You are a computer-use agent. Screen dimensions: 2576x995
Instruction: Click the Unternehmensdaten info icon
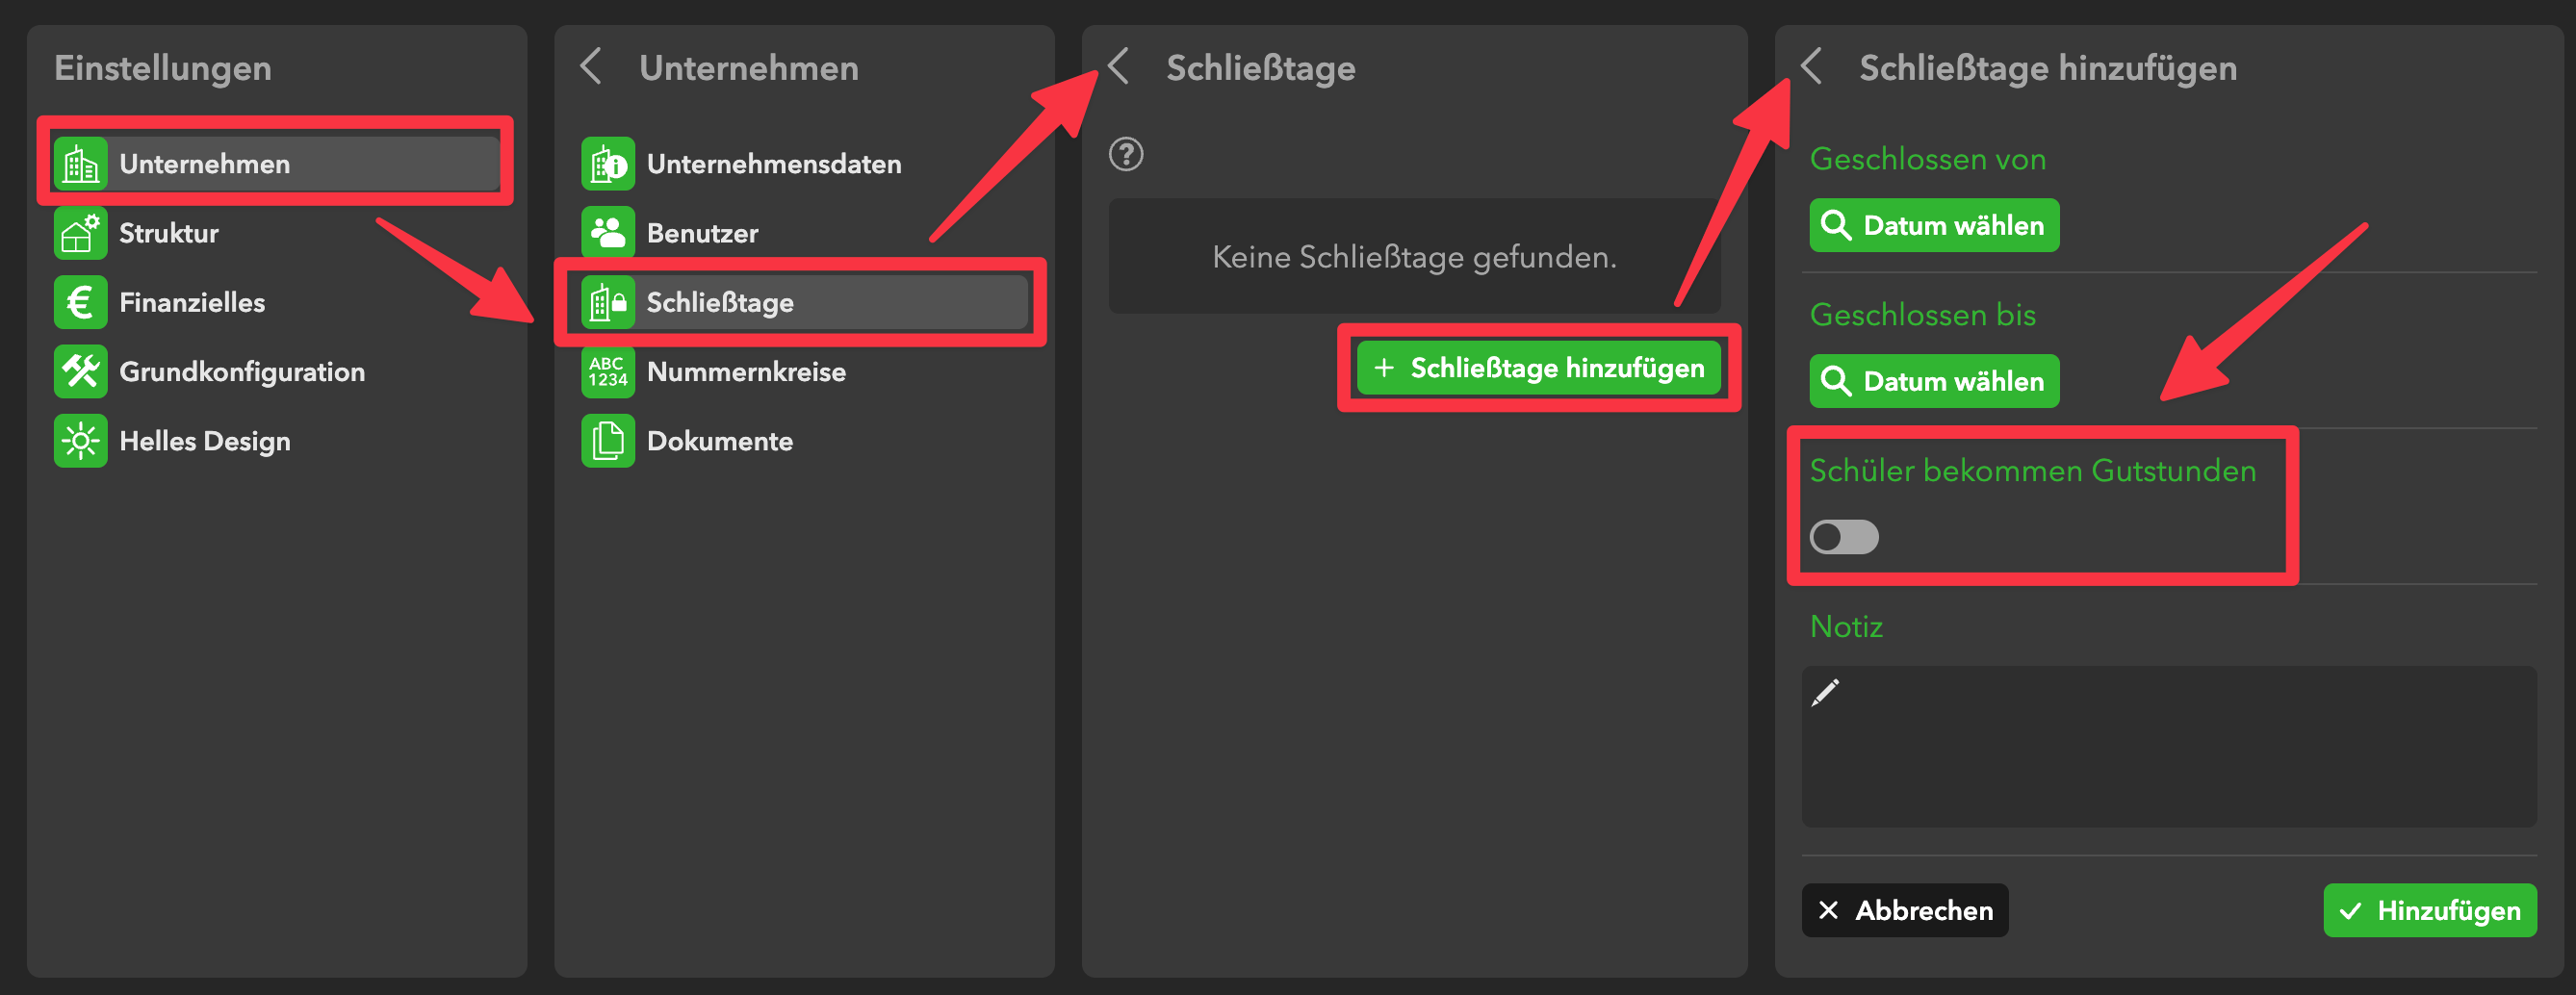coord(608,164)
